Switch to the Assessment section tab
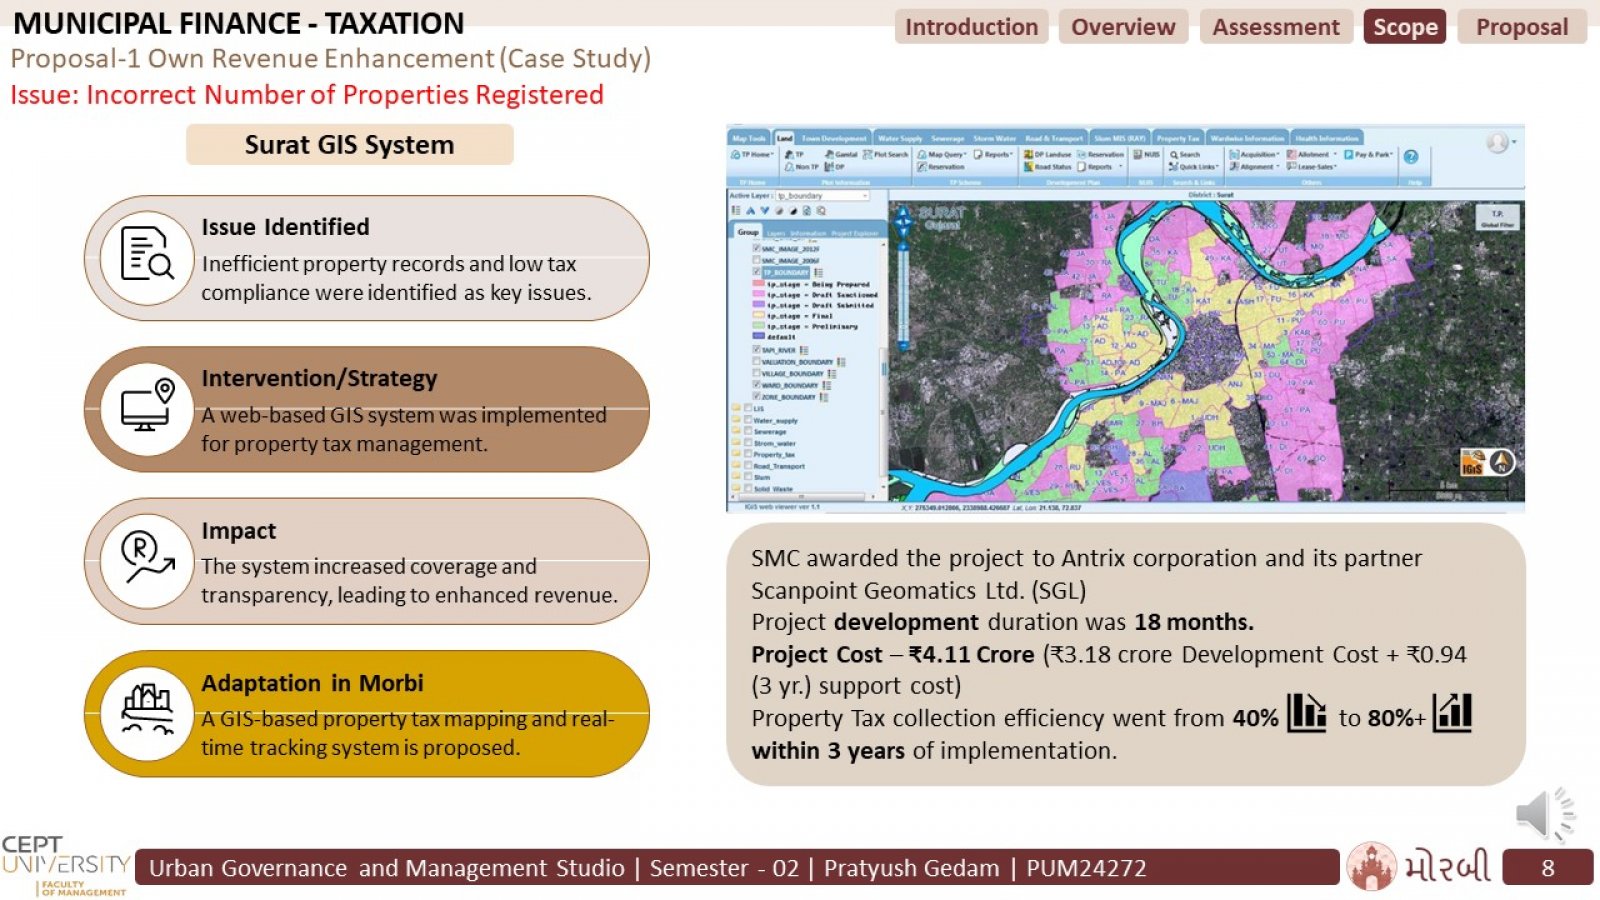The height and width of the screenshot is (900, 1600). click(x=1276, y=27)
